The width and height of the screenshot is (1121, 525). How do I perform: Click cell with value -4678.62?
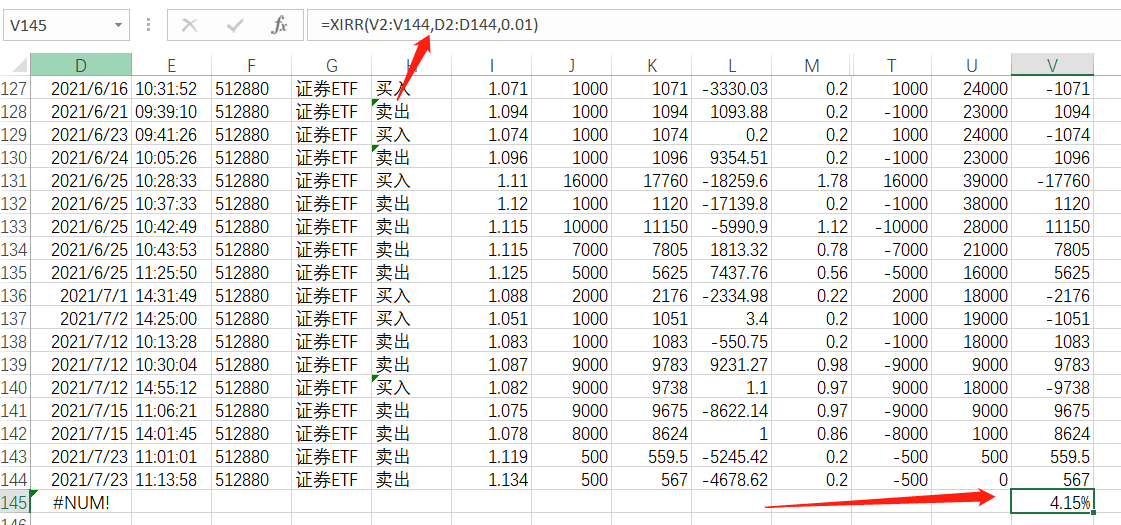pyautogui.click(x=732, y=479)
